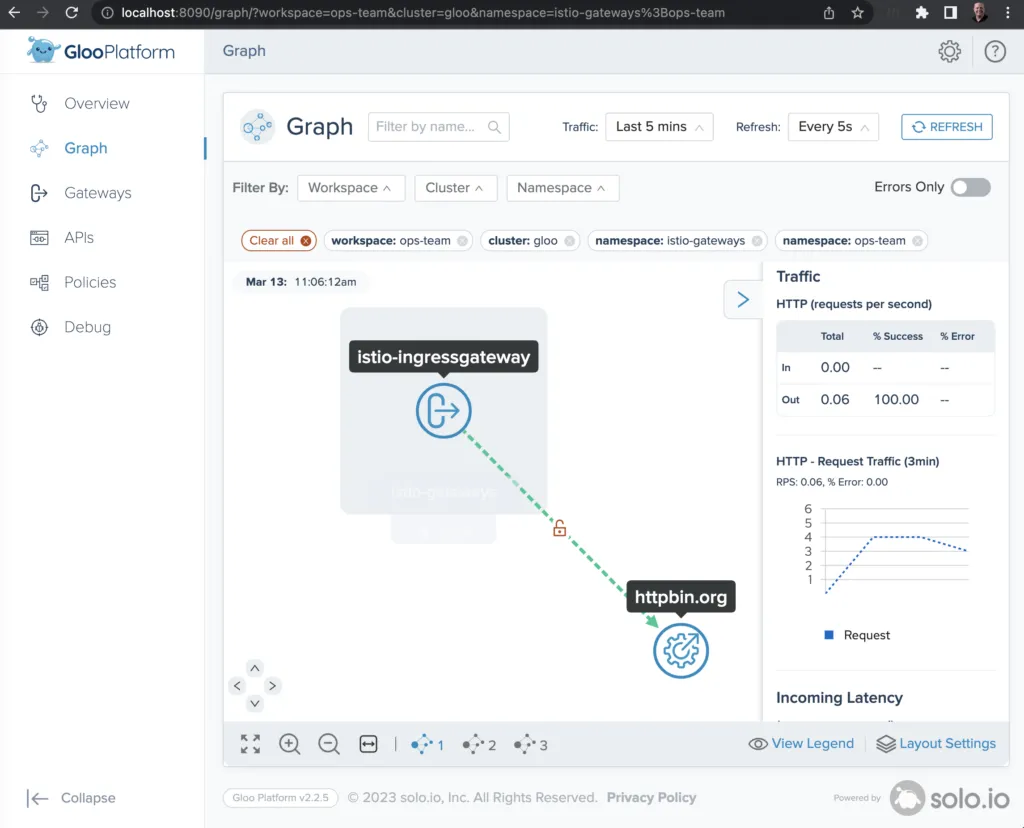Pan graph down arrow
Viewport: 1024px width, 828px height.
(x=255, y=703)
